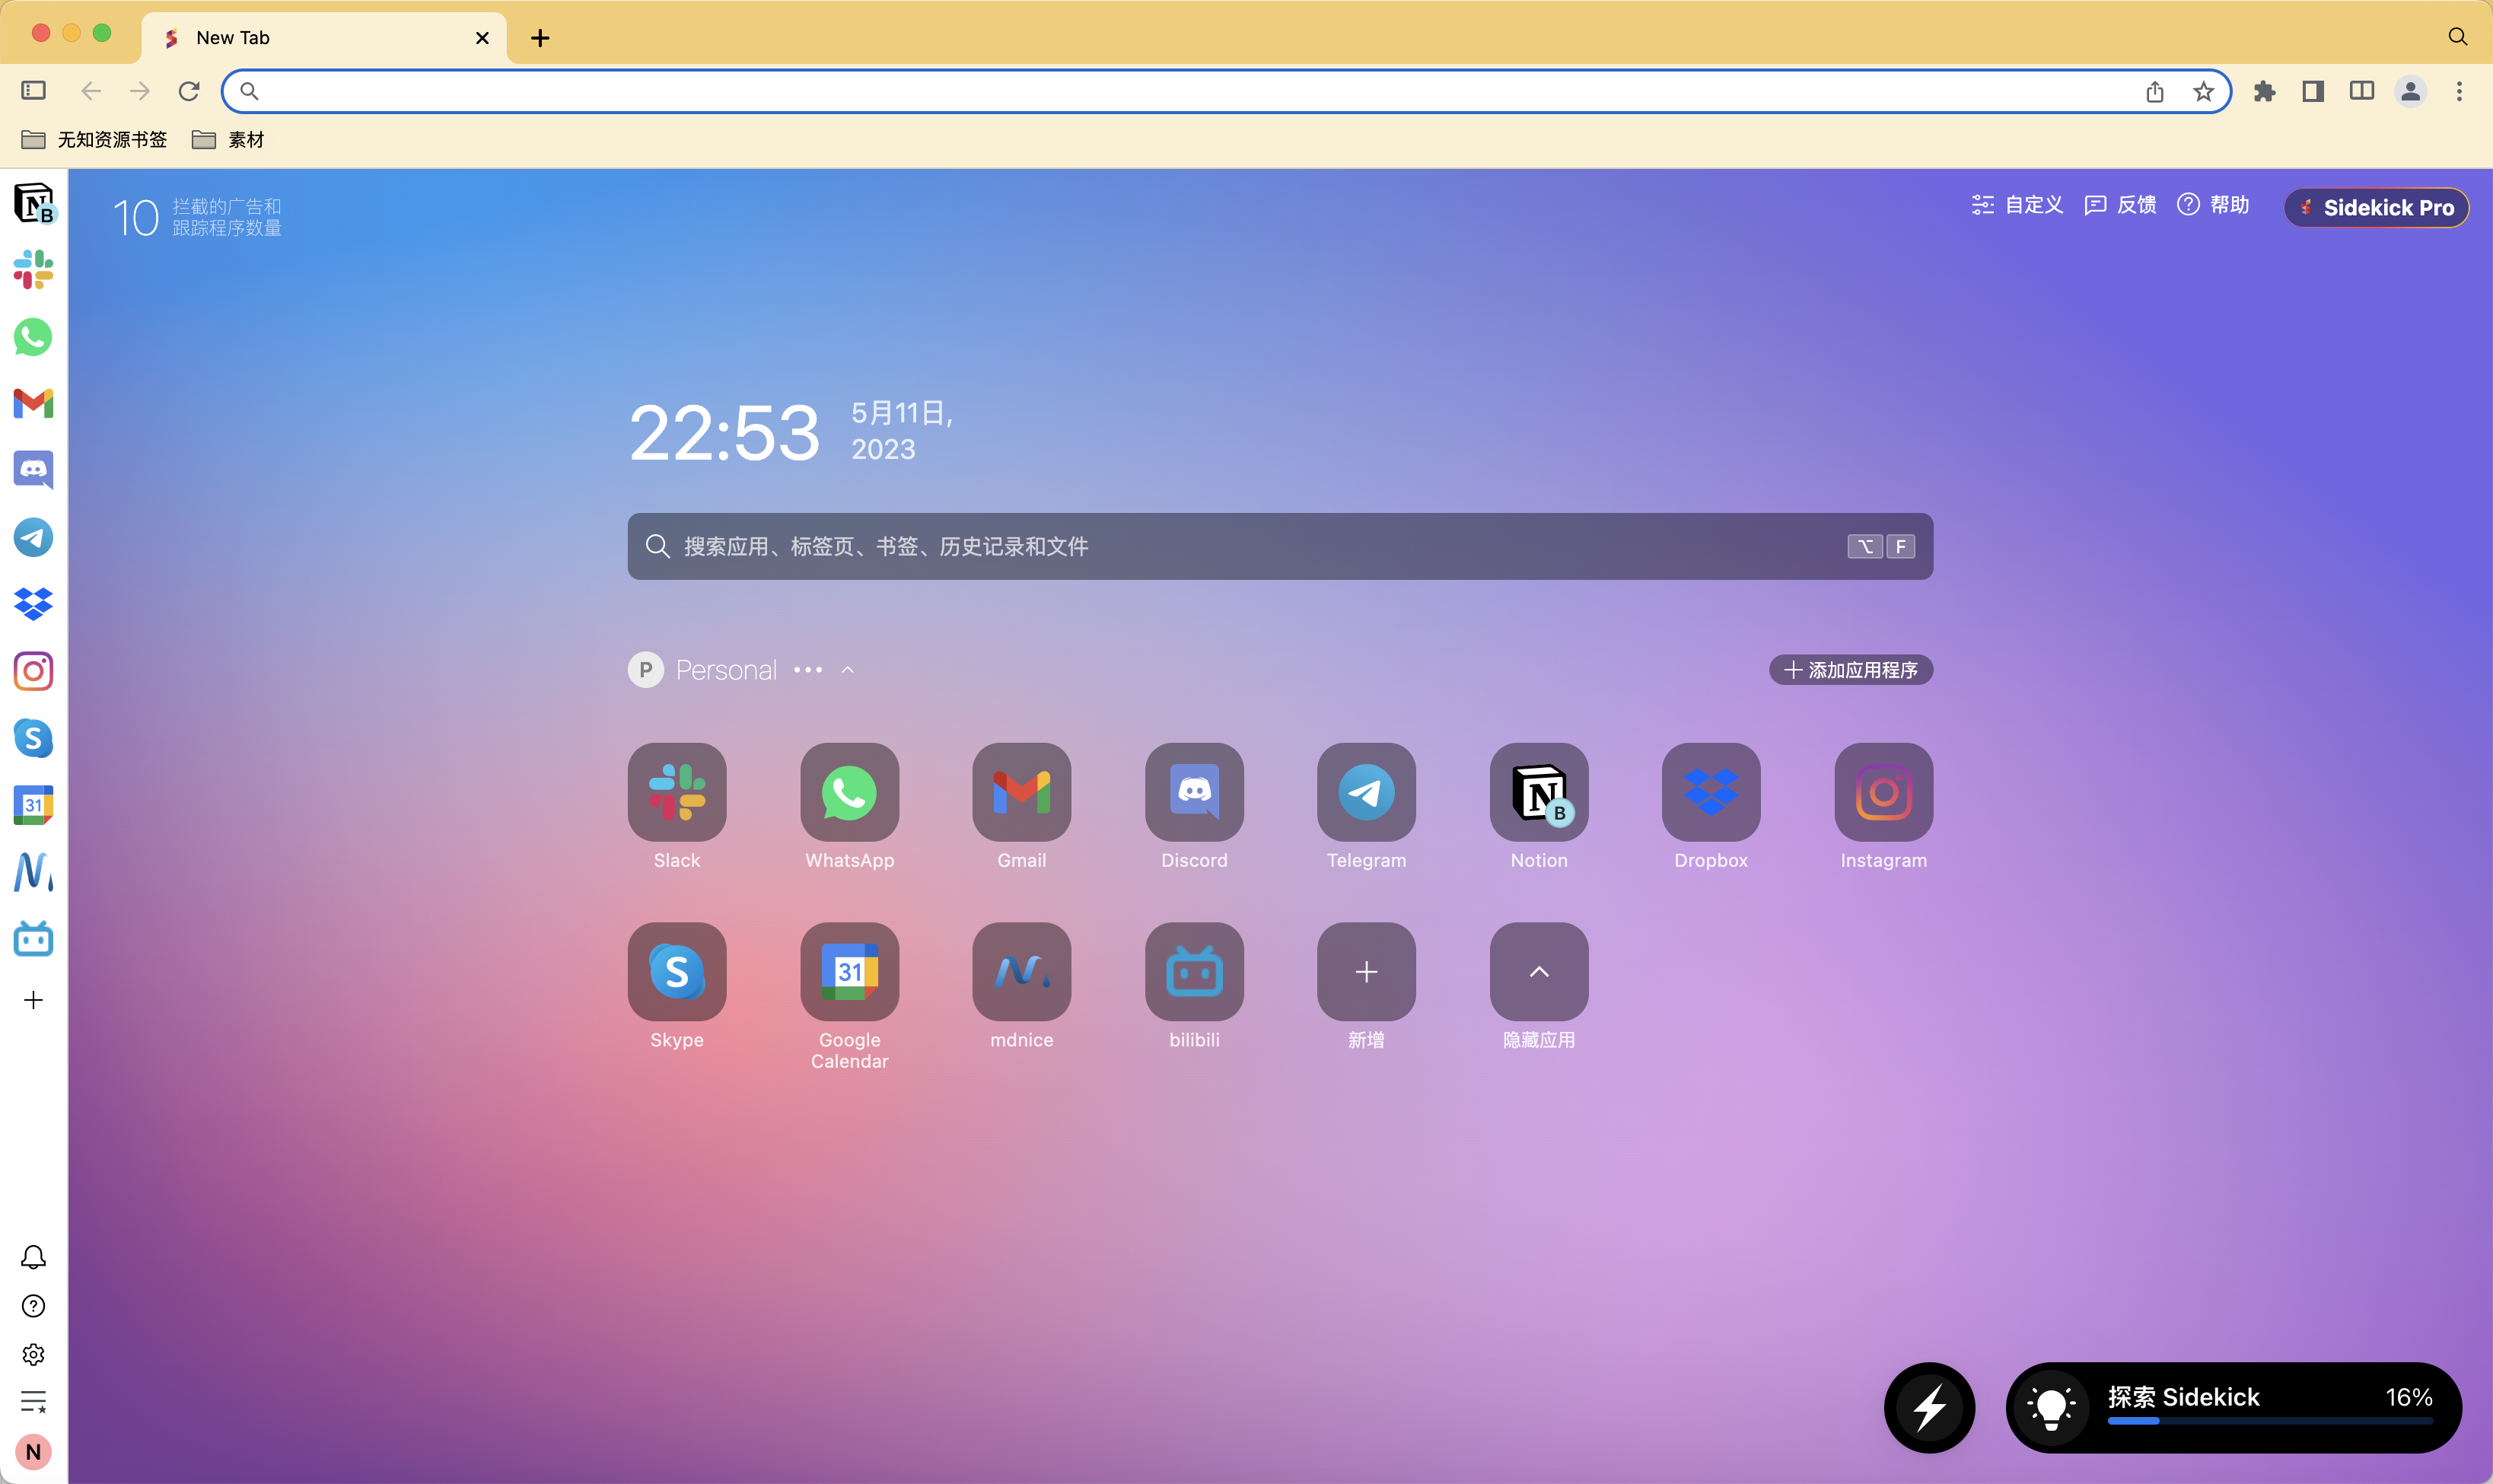Open the notifications bell in the sidebar
Image resolution: width=2493 pixels, height=1484 pixels.
coord(33,1257)
